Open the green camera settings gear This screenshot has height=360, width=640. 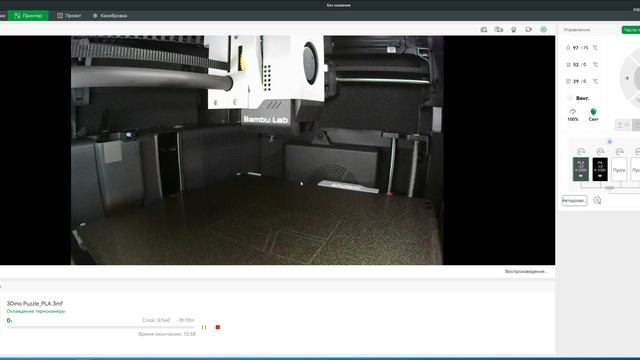(x=544, y=29)
